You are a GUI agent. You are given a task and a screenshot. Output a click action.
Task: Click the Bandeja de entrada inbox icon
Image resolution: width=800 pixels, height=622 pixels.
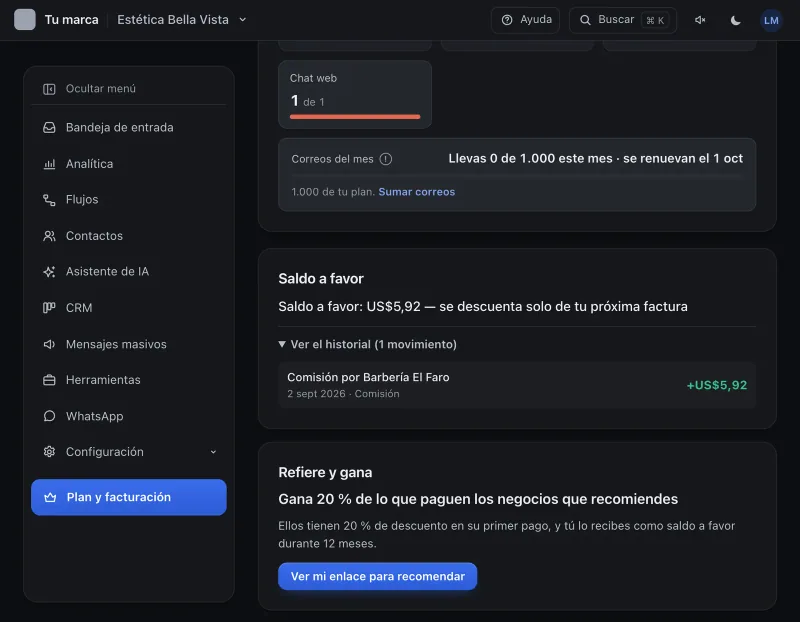[49, 128]
